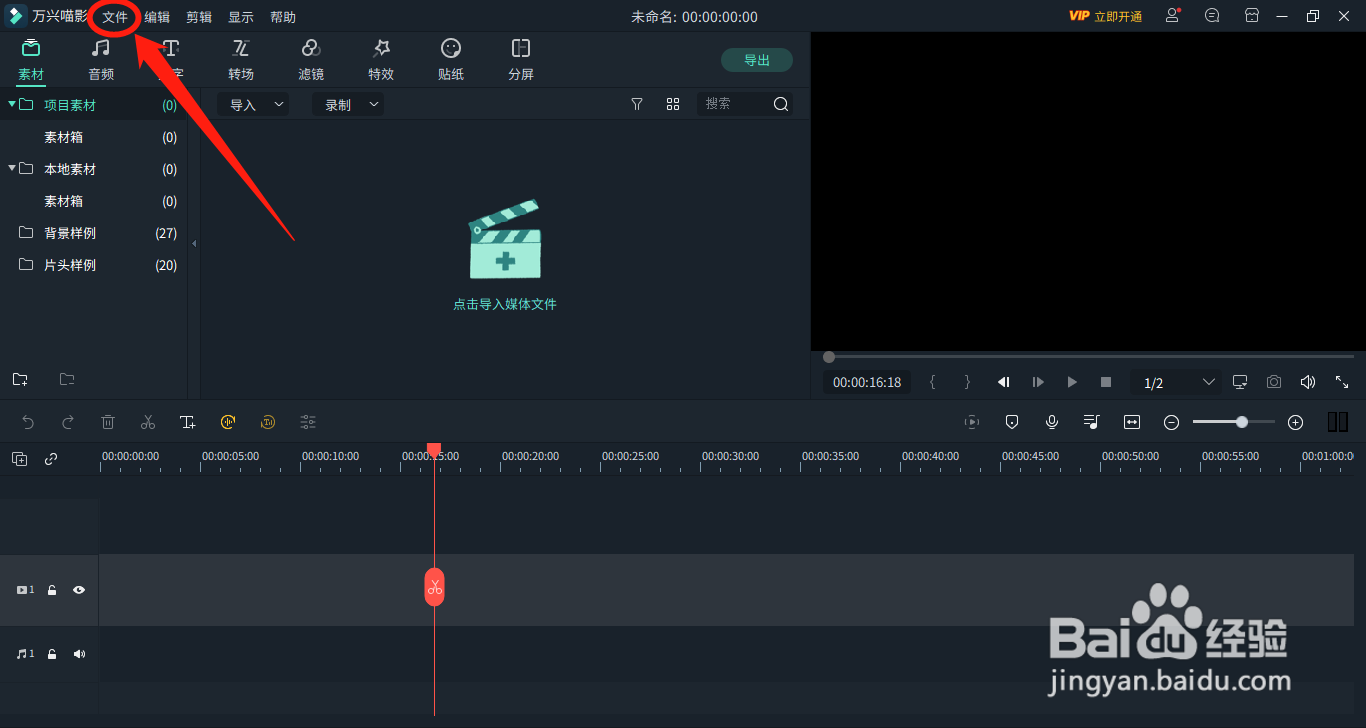Screen dimensions: 1366x728
Task: Click the redo arrow icon
Action: tap(68, 422)
